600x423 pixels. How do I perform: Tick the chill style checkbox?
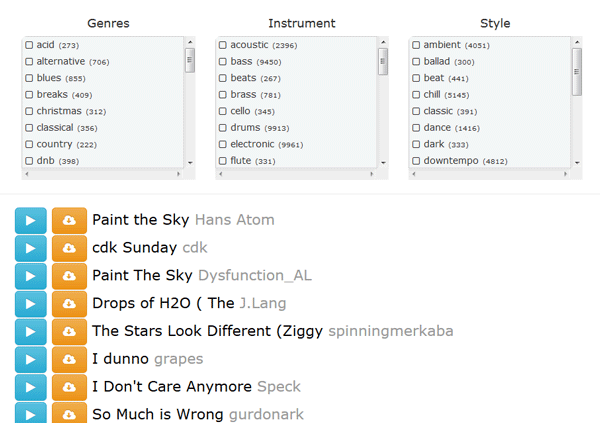point(415,95)
